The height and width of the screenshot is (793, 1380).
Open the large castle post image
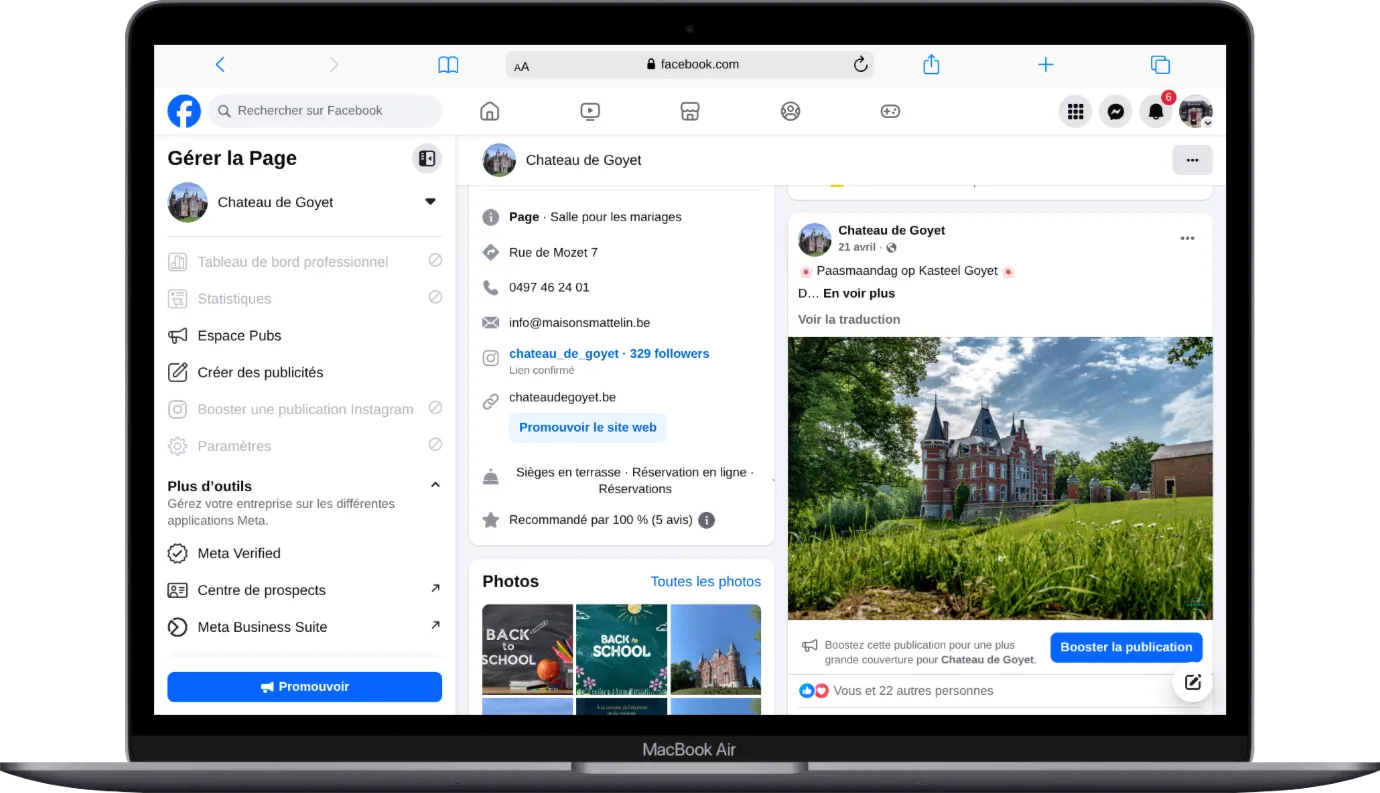pyautogui.click(x=1000, y=478)
